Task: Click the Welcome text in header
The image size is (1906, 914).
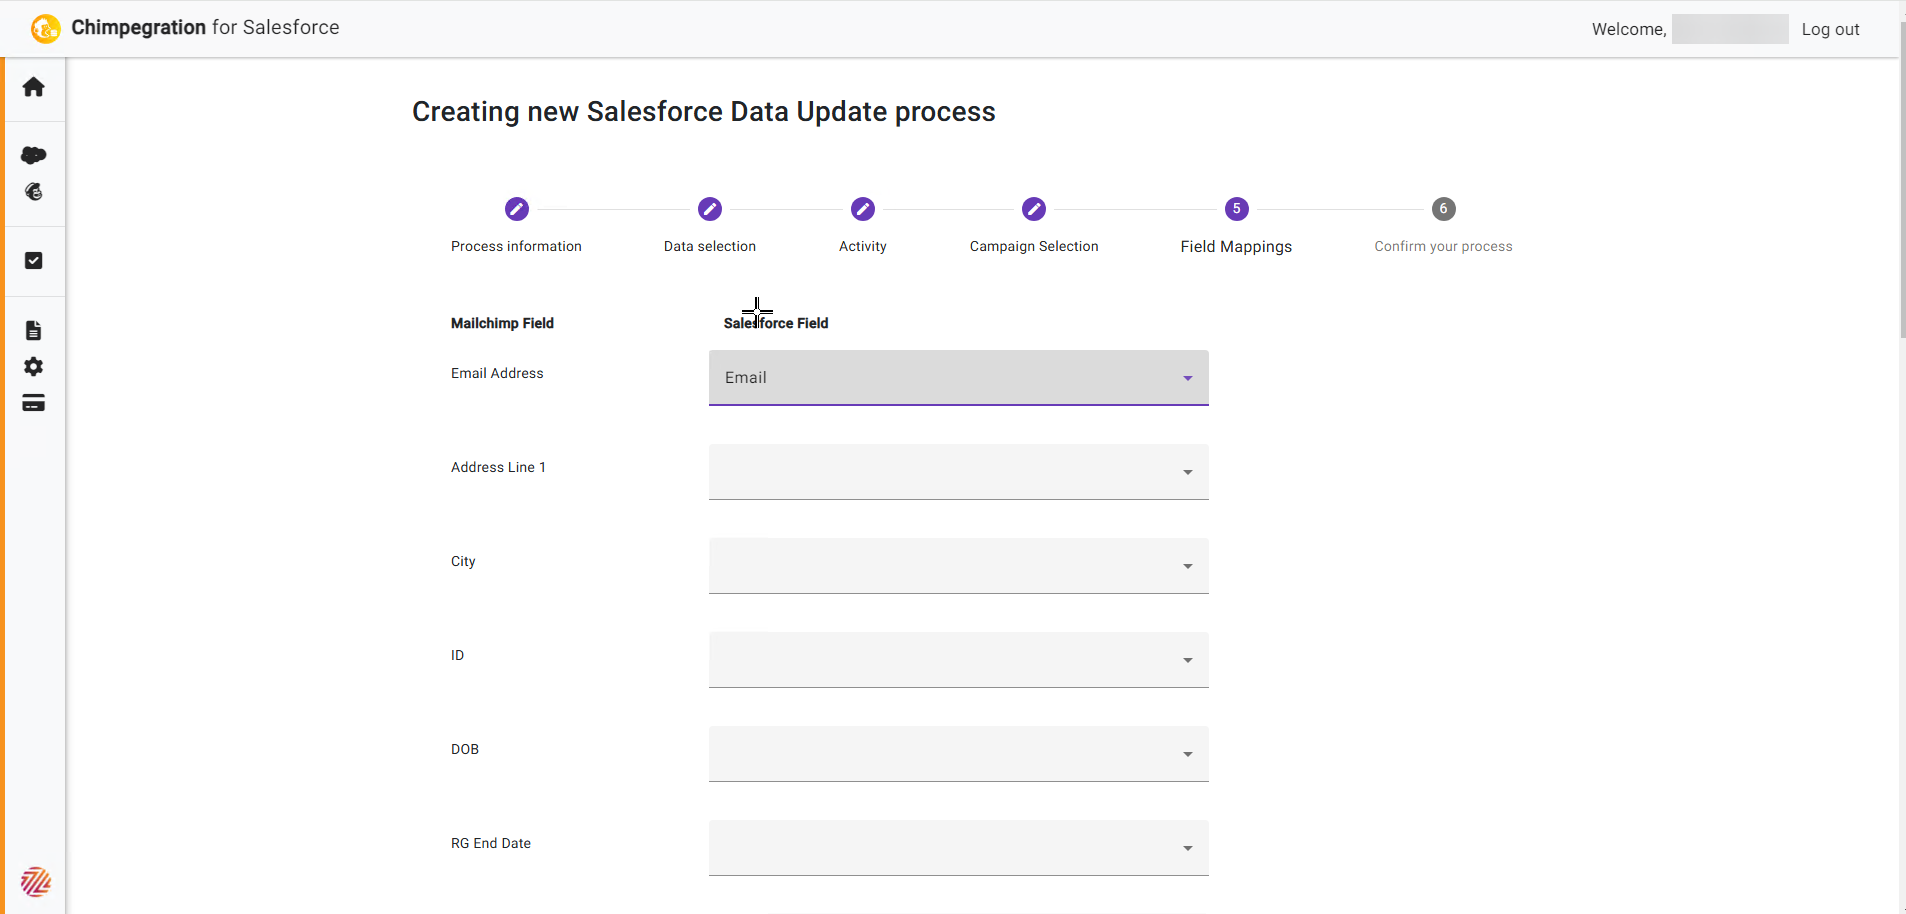Action: pos(1629,29)
